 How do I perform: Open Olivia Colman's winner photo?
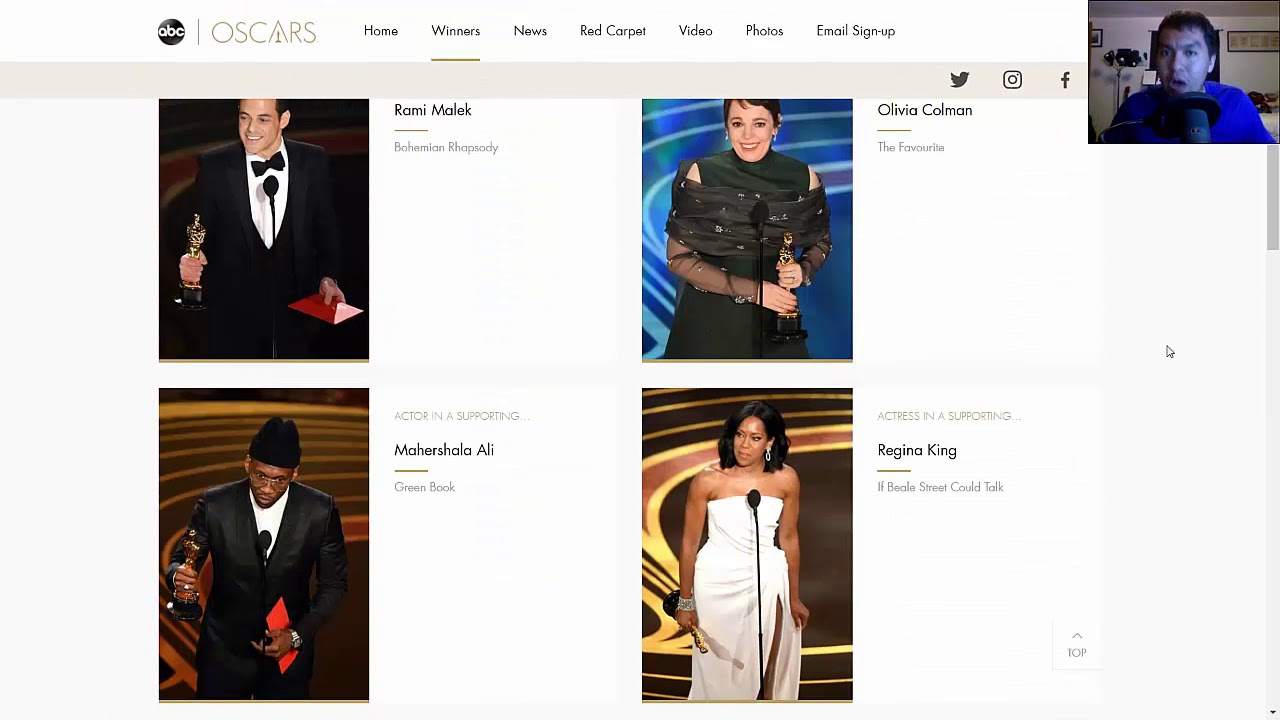point(747,229)
